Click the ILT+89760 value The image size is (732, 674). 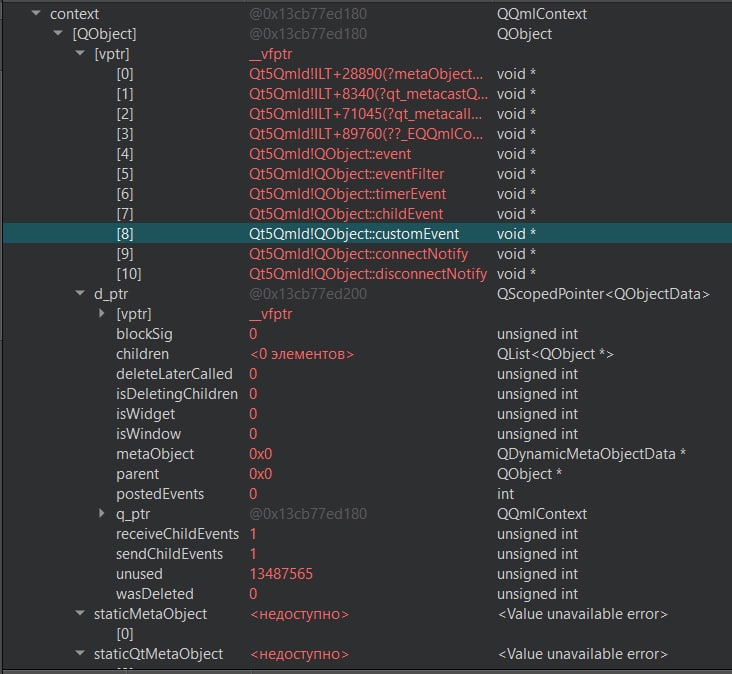pyautogui.click(x=366, y=134)
